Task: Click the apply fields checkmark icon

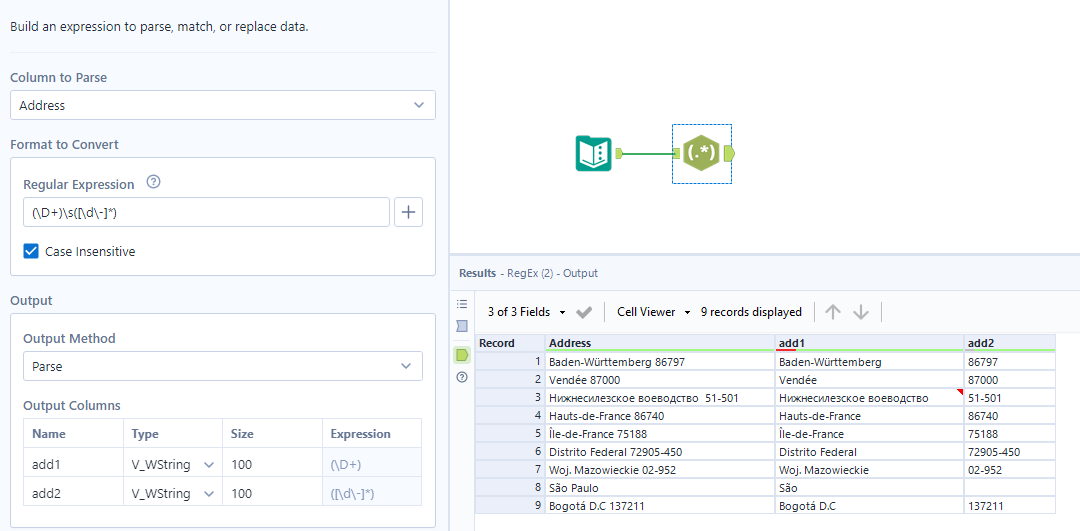Action: coord(585,312)
